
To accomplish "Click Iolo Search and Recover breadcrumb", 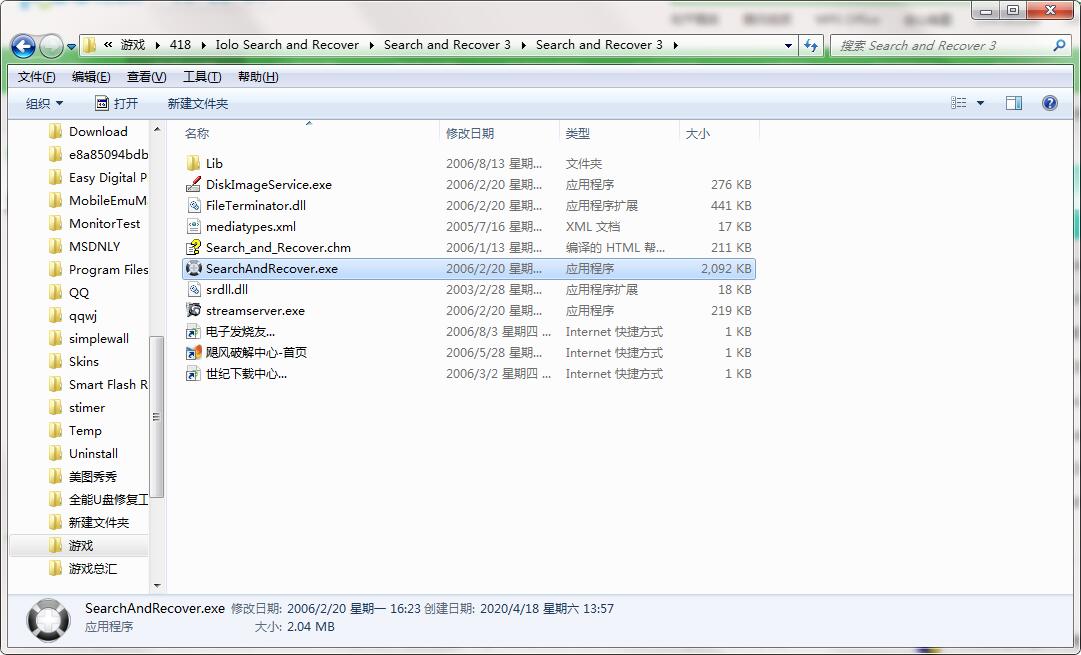I will coord(287,45).
